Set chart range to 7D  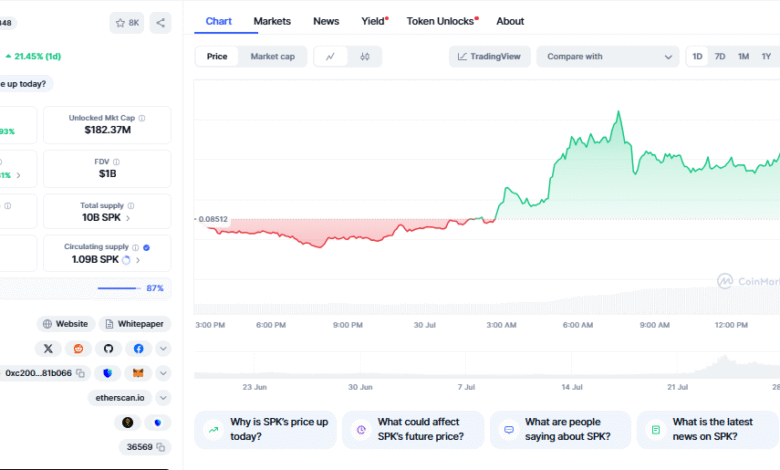click(x=720, y=57)
